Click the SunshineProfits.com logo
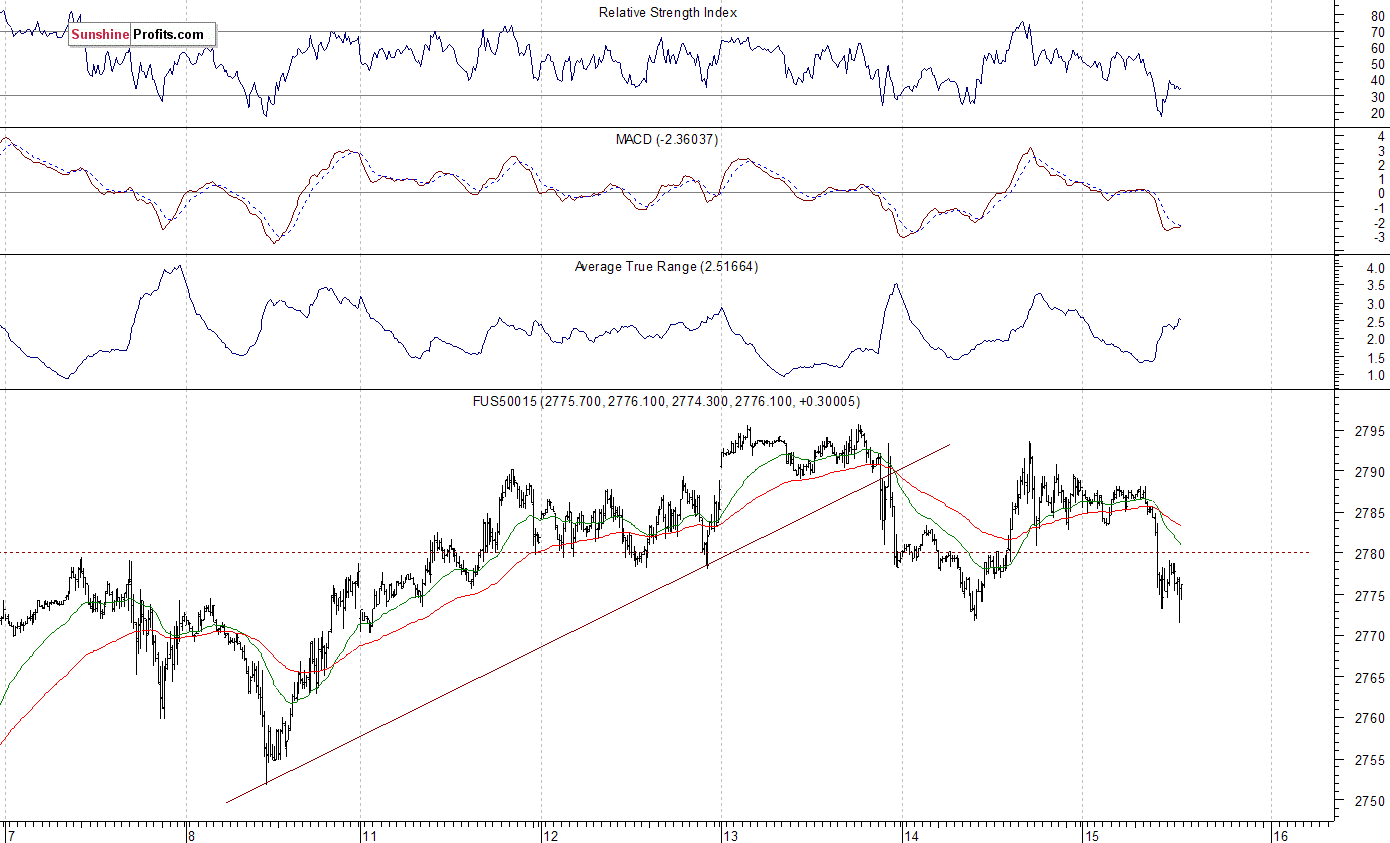The height and width of the screenshot is (843, 1390). [142, 35]
